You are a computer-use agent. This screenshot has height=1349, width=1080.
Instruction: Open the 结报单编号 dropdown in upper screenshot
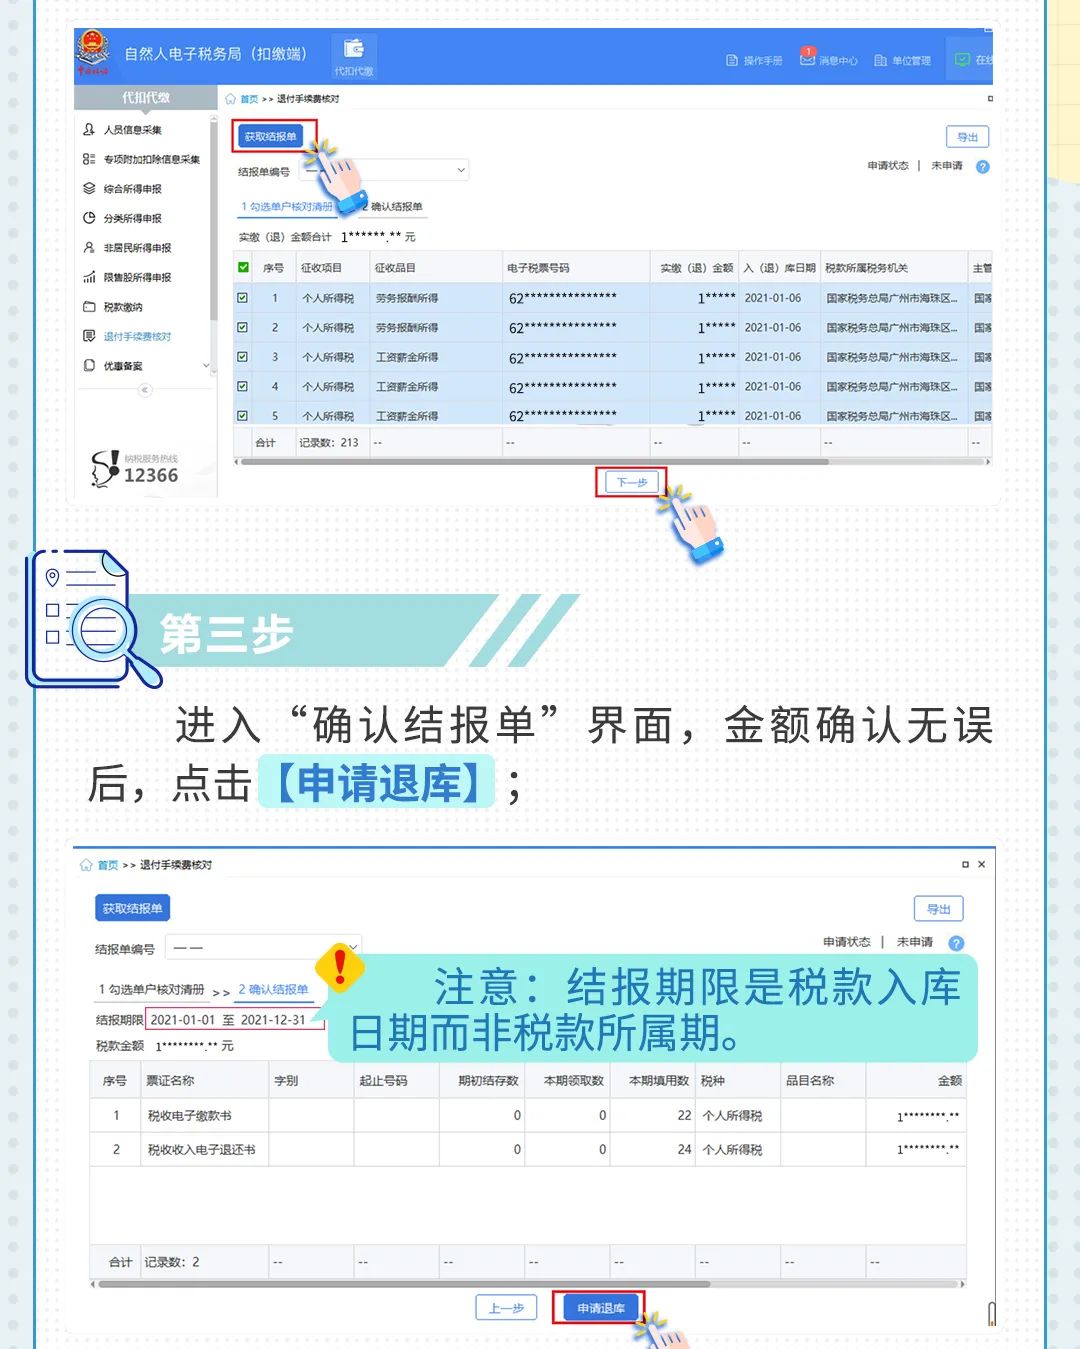(384, 171)
